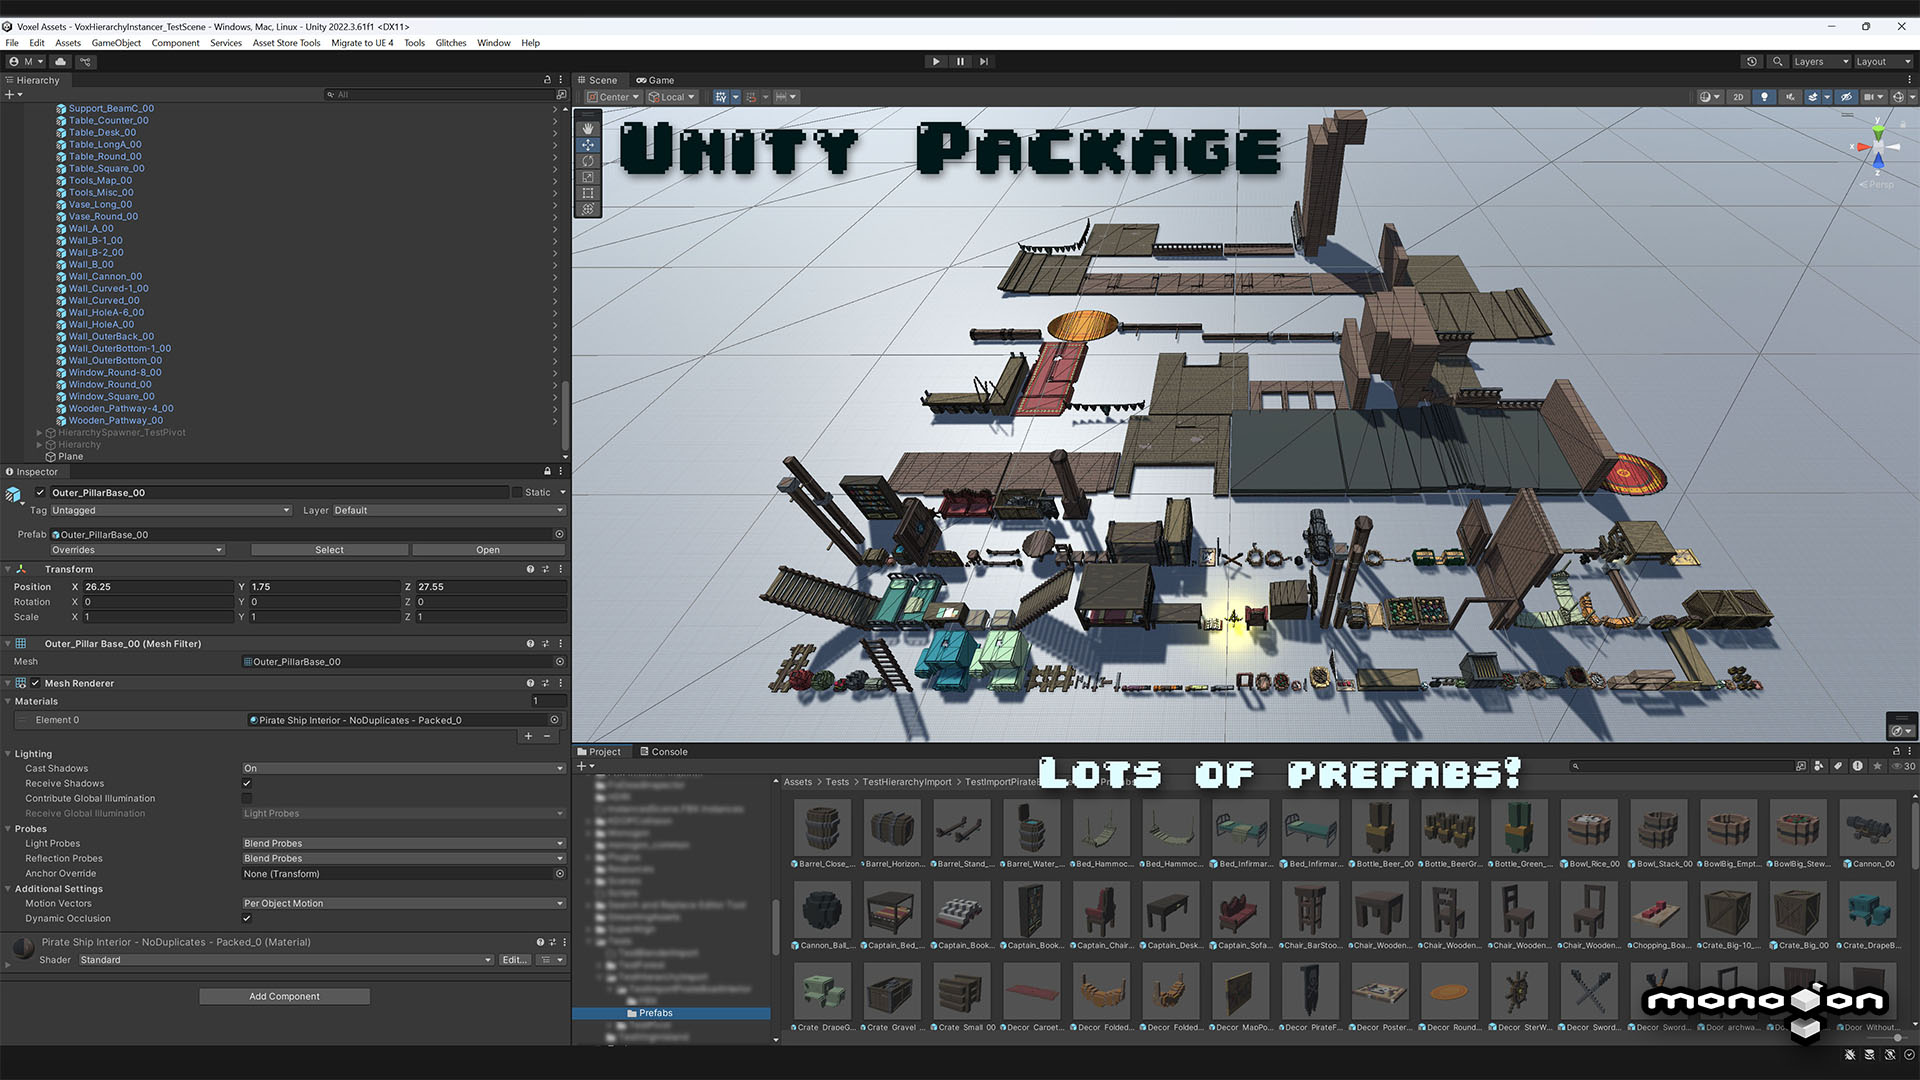
Task: Toggle Contribute Global Illumination checkbox
Action: point(247,798)
